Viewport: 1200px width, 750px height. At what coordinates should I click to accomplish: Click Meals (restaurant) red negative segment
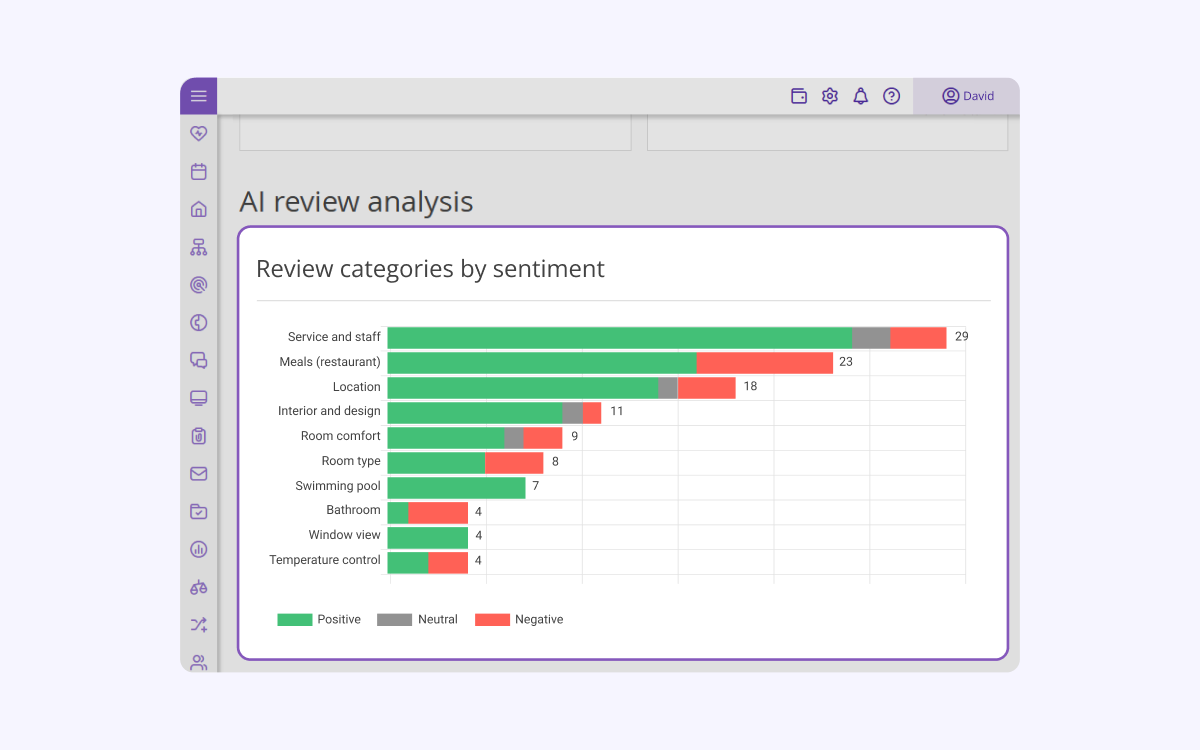[x=765, y=363]
